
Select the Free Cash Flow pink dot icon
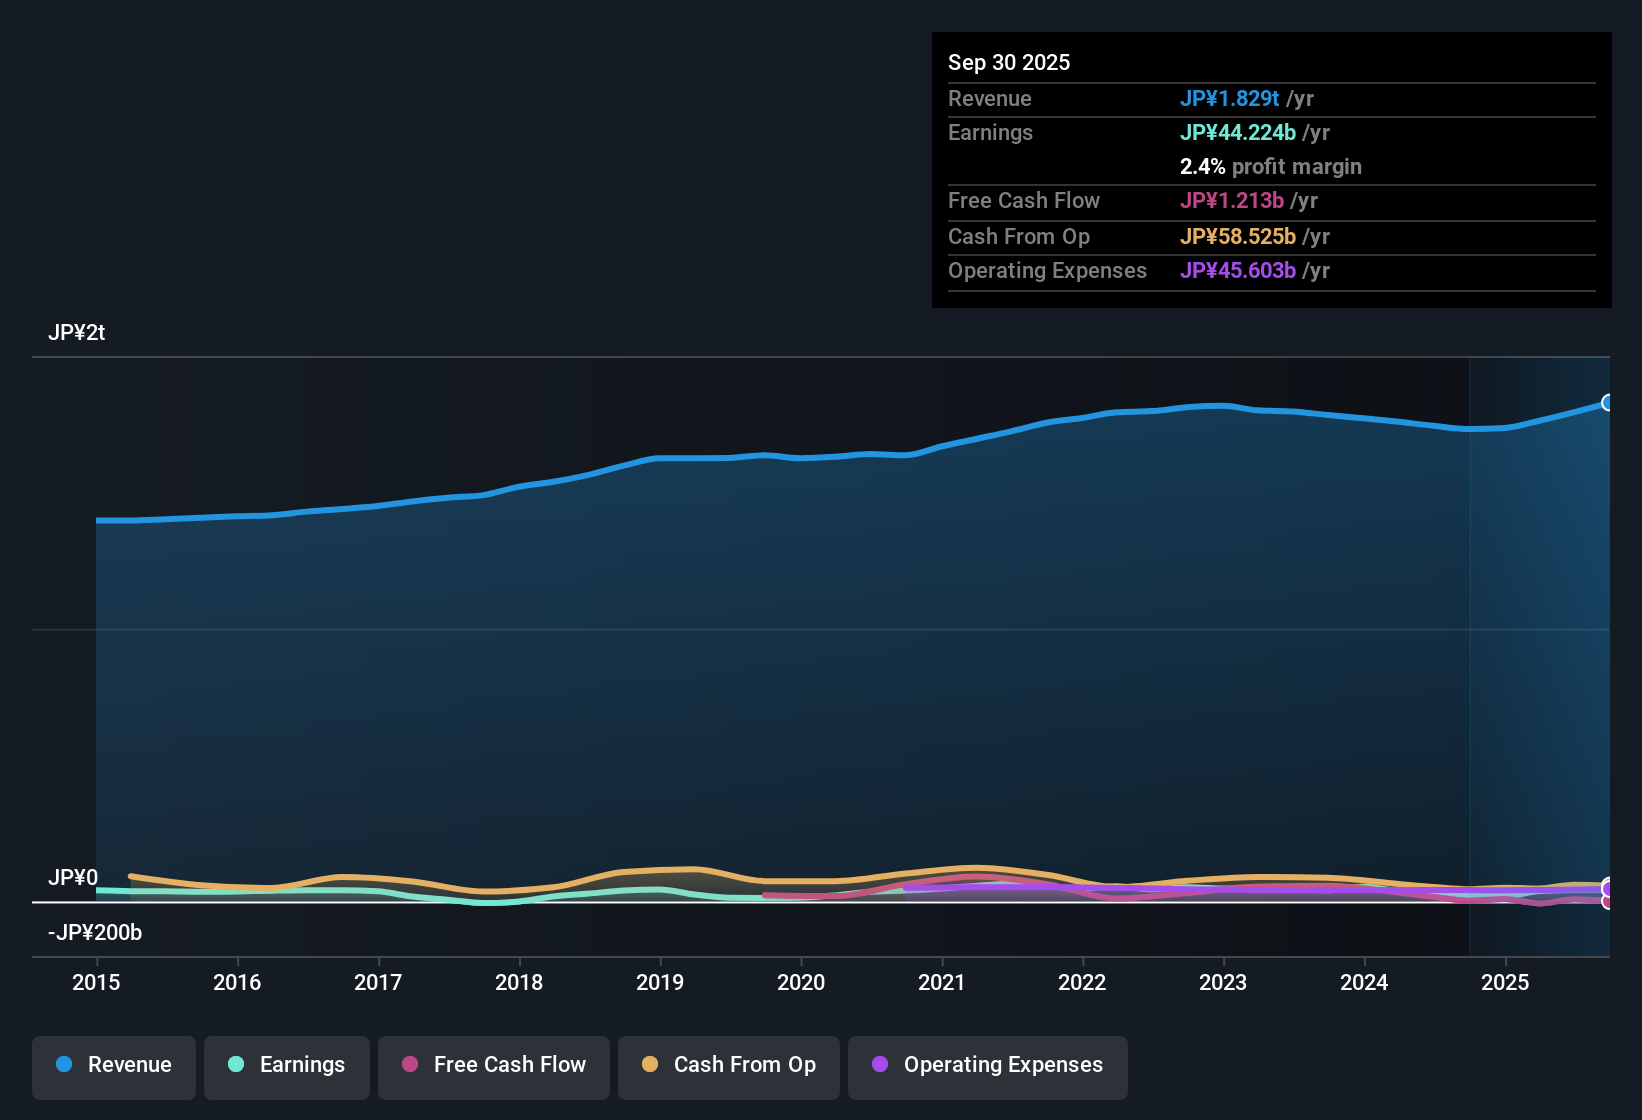(409, 1065)
